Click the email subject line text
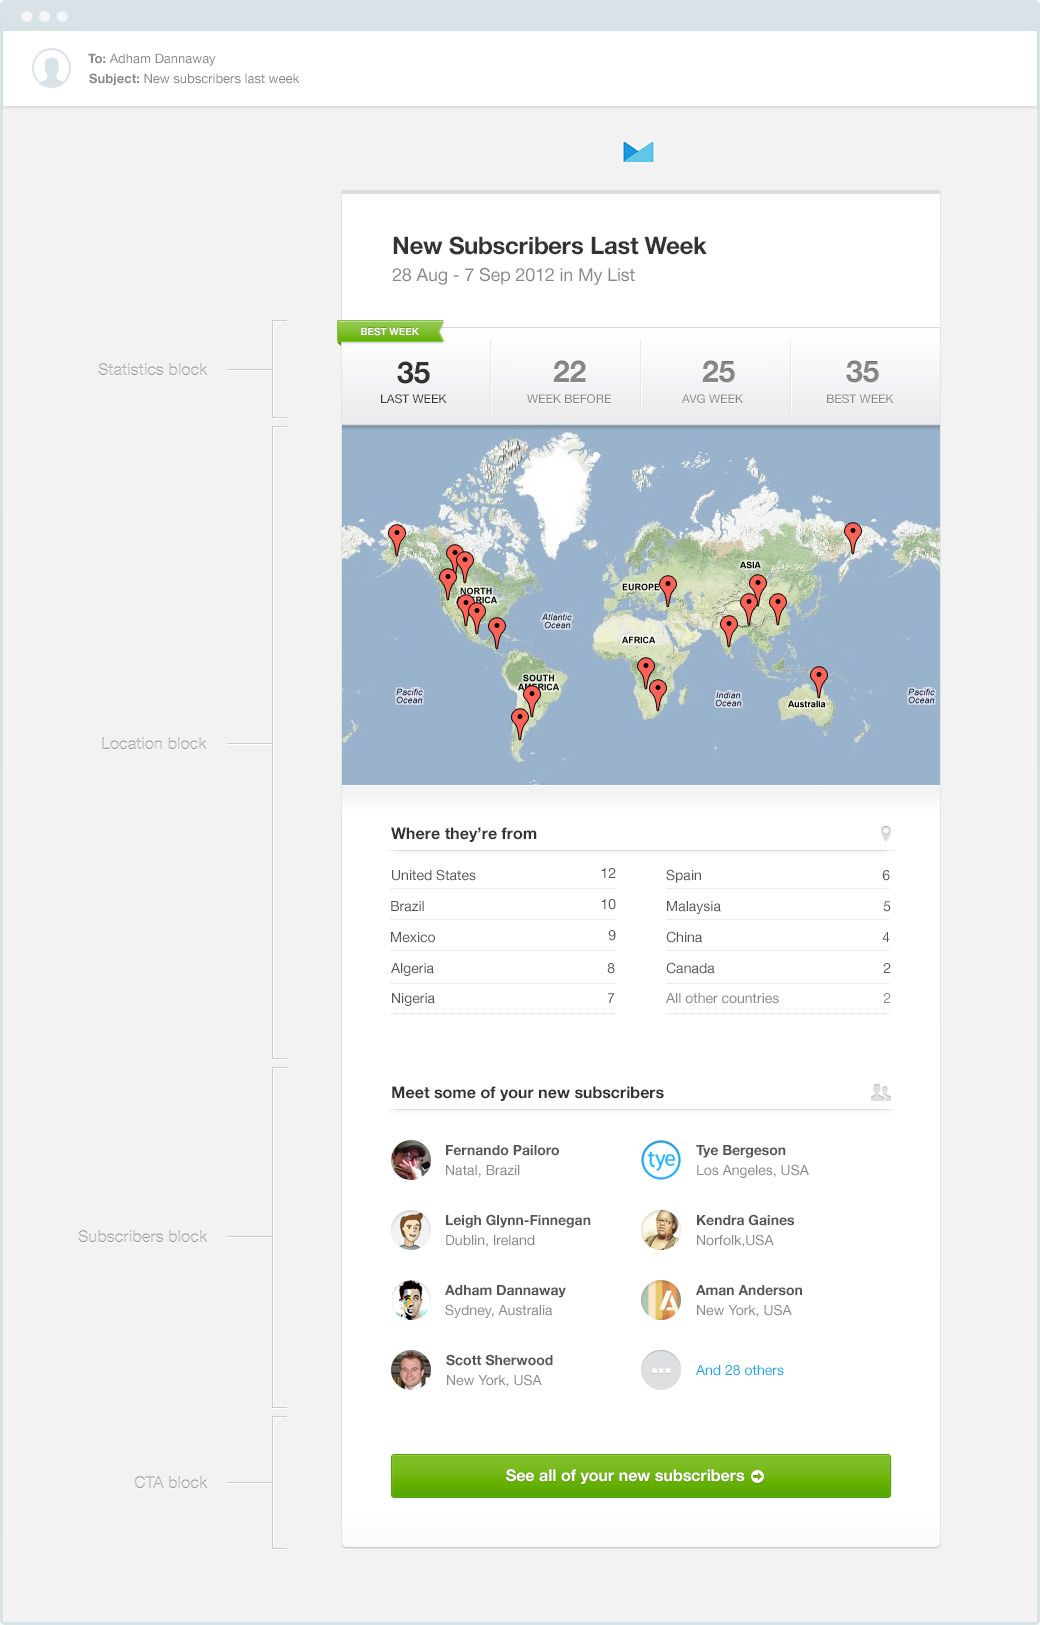The image size is (1040, 1625). point(194,79)
